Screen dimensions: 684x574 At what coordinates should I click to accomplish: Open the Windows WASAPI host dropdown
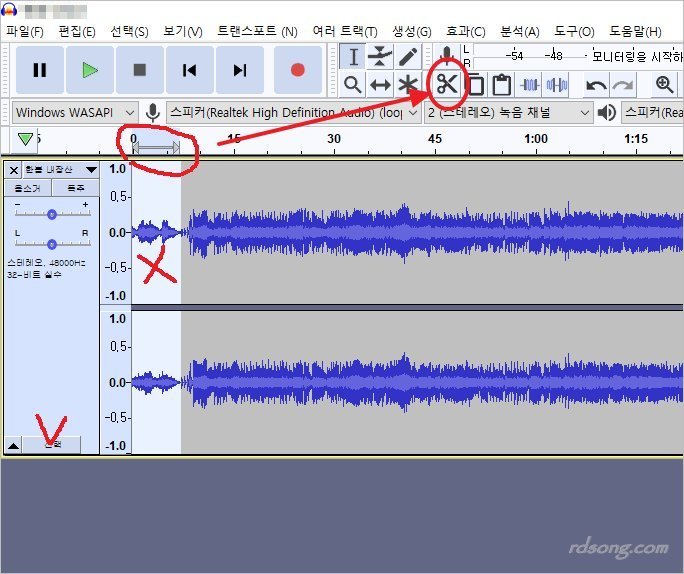(x=75, y=112)
